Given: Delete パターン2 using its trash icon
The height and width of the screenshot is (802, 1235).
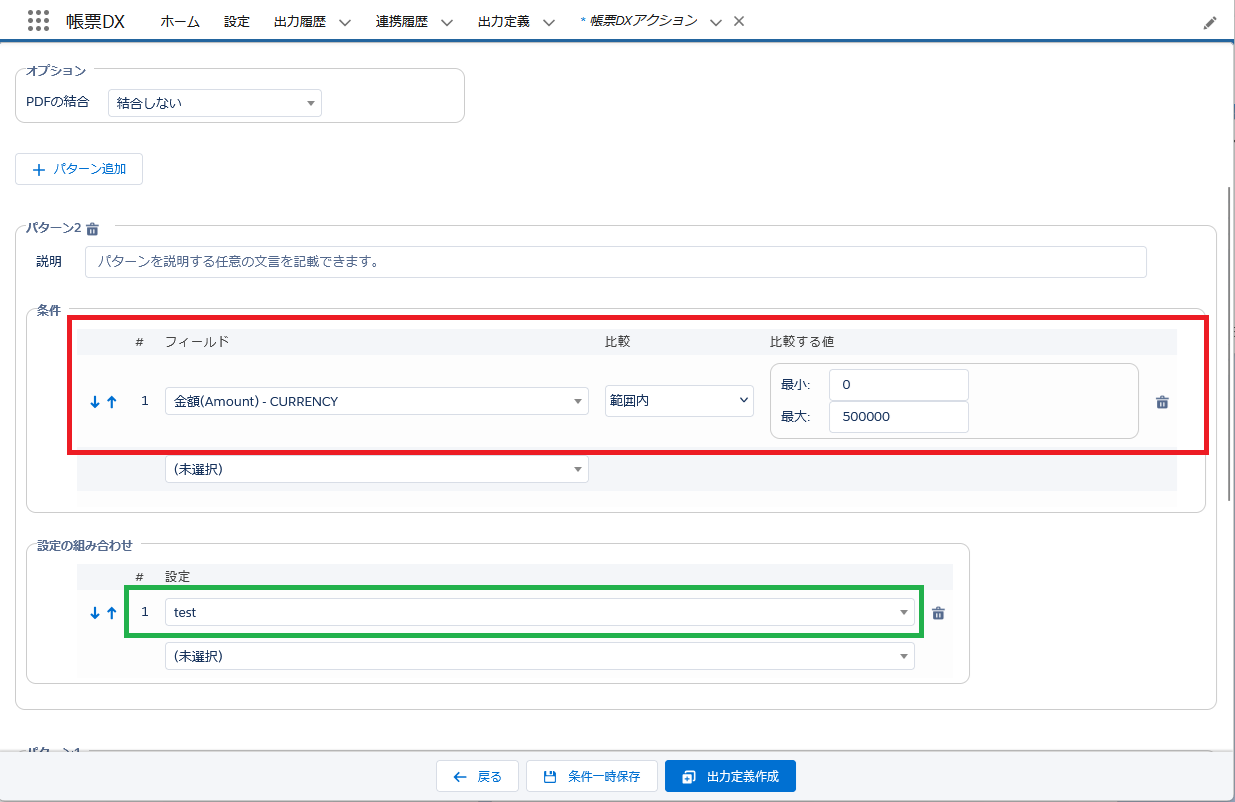Looking at the screenshot, I should (x=92, y=229).
